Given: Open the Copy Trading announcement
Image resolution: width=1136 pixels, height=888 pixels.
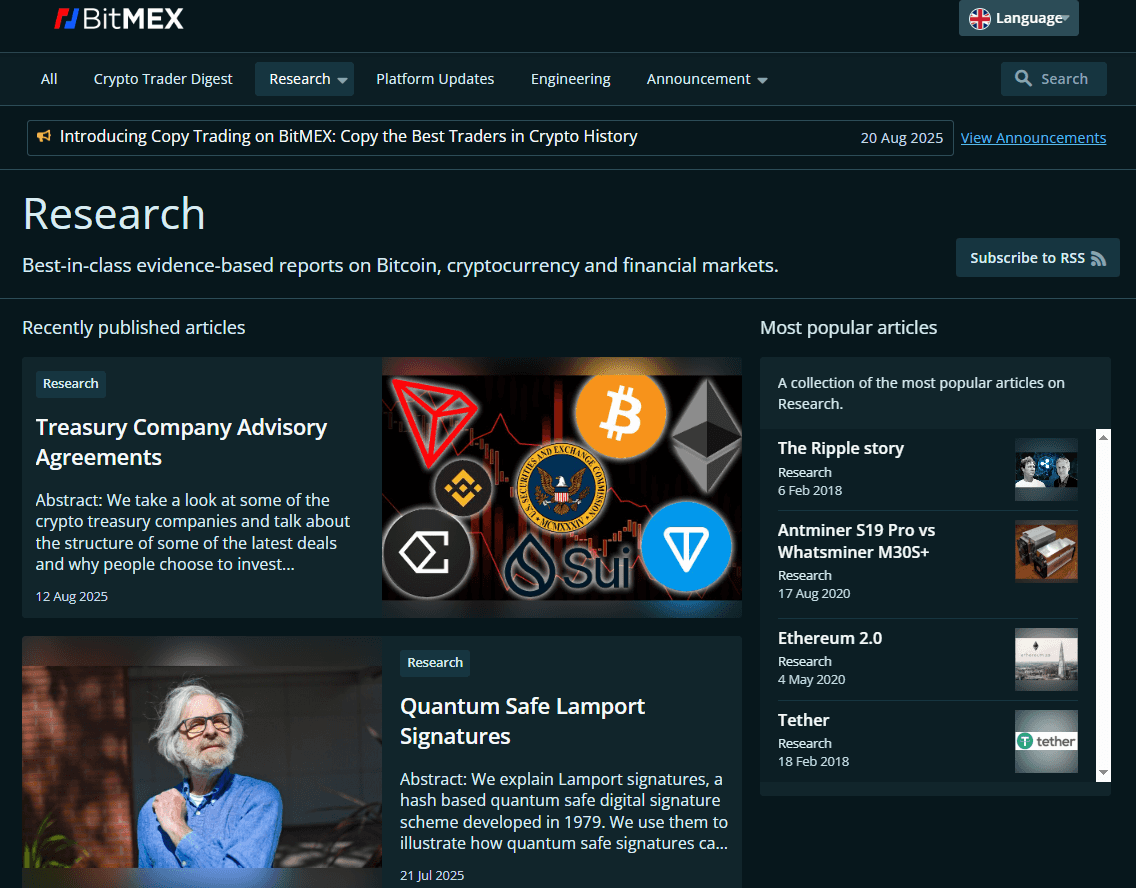Looking at the screenshot, I should [348, 136].
